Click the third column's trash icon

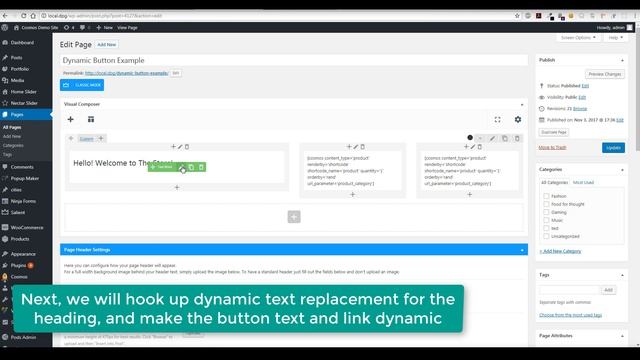480,147
